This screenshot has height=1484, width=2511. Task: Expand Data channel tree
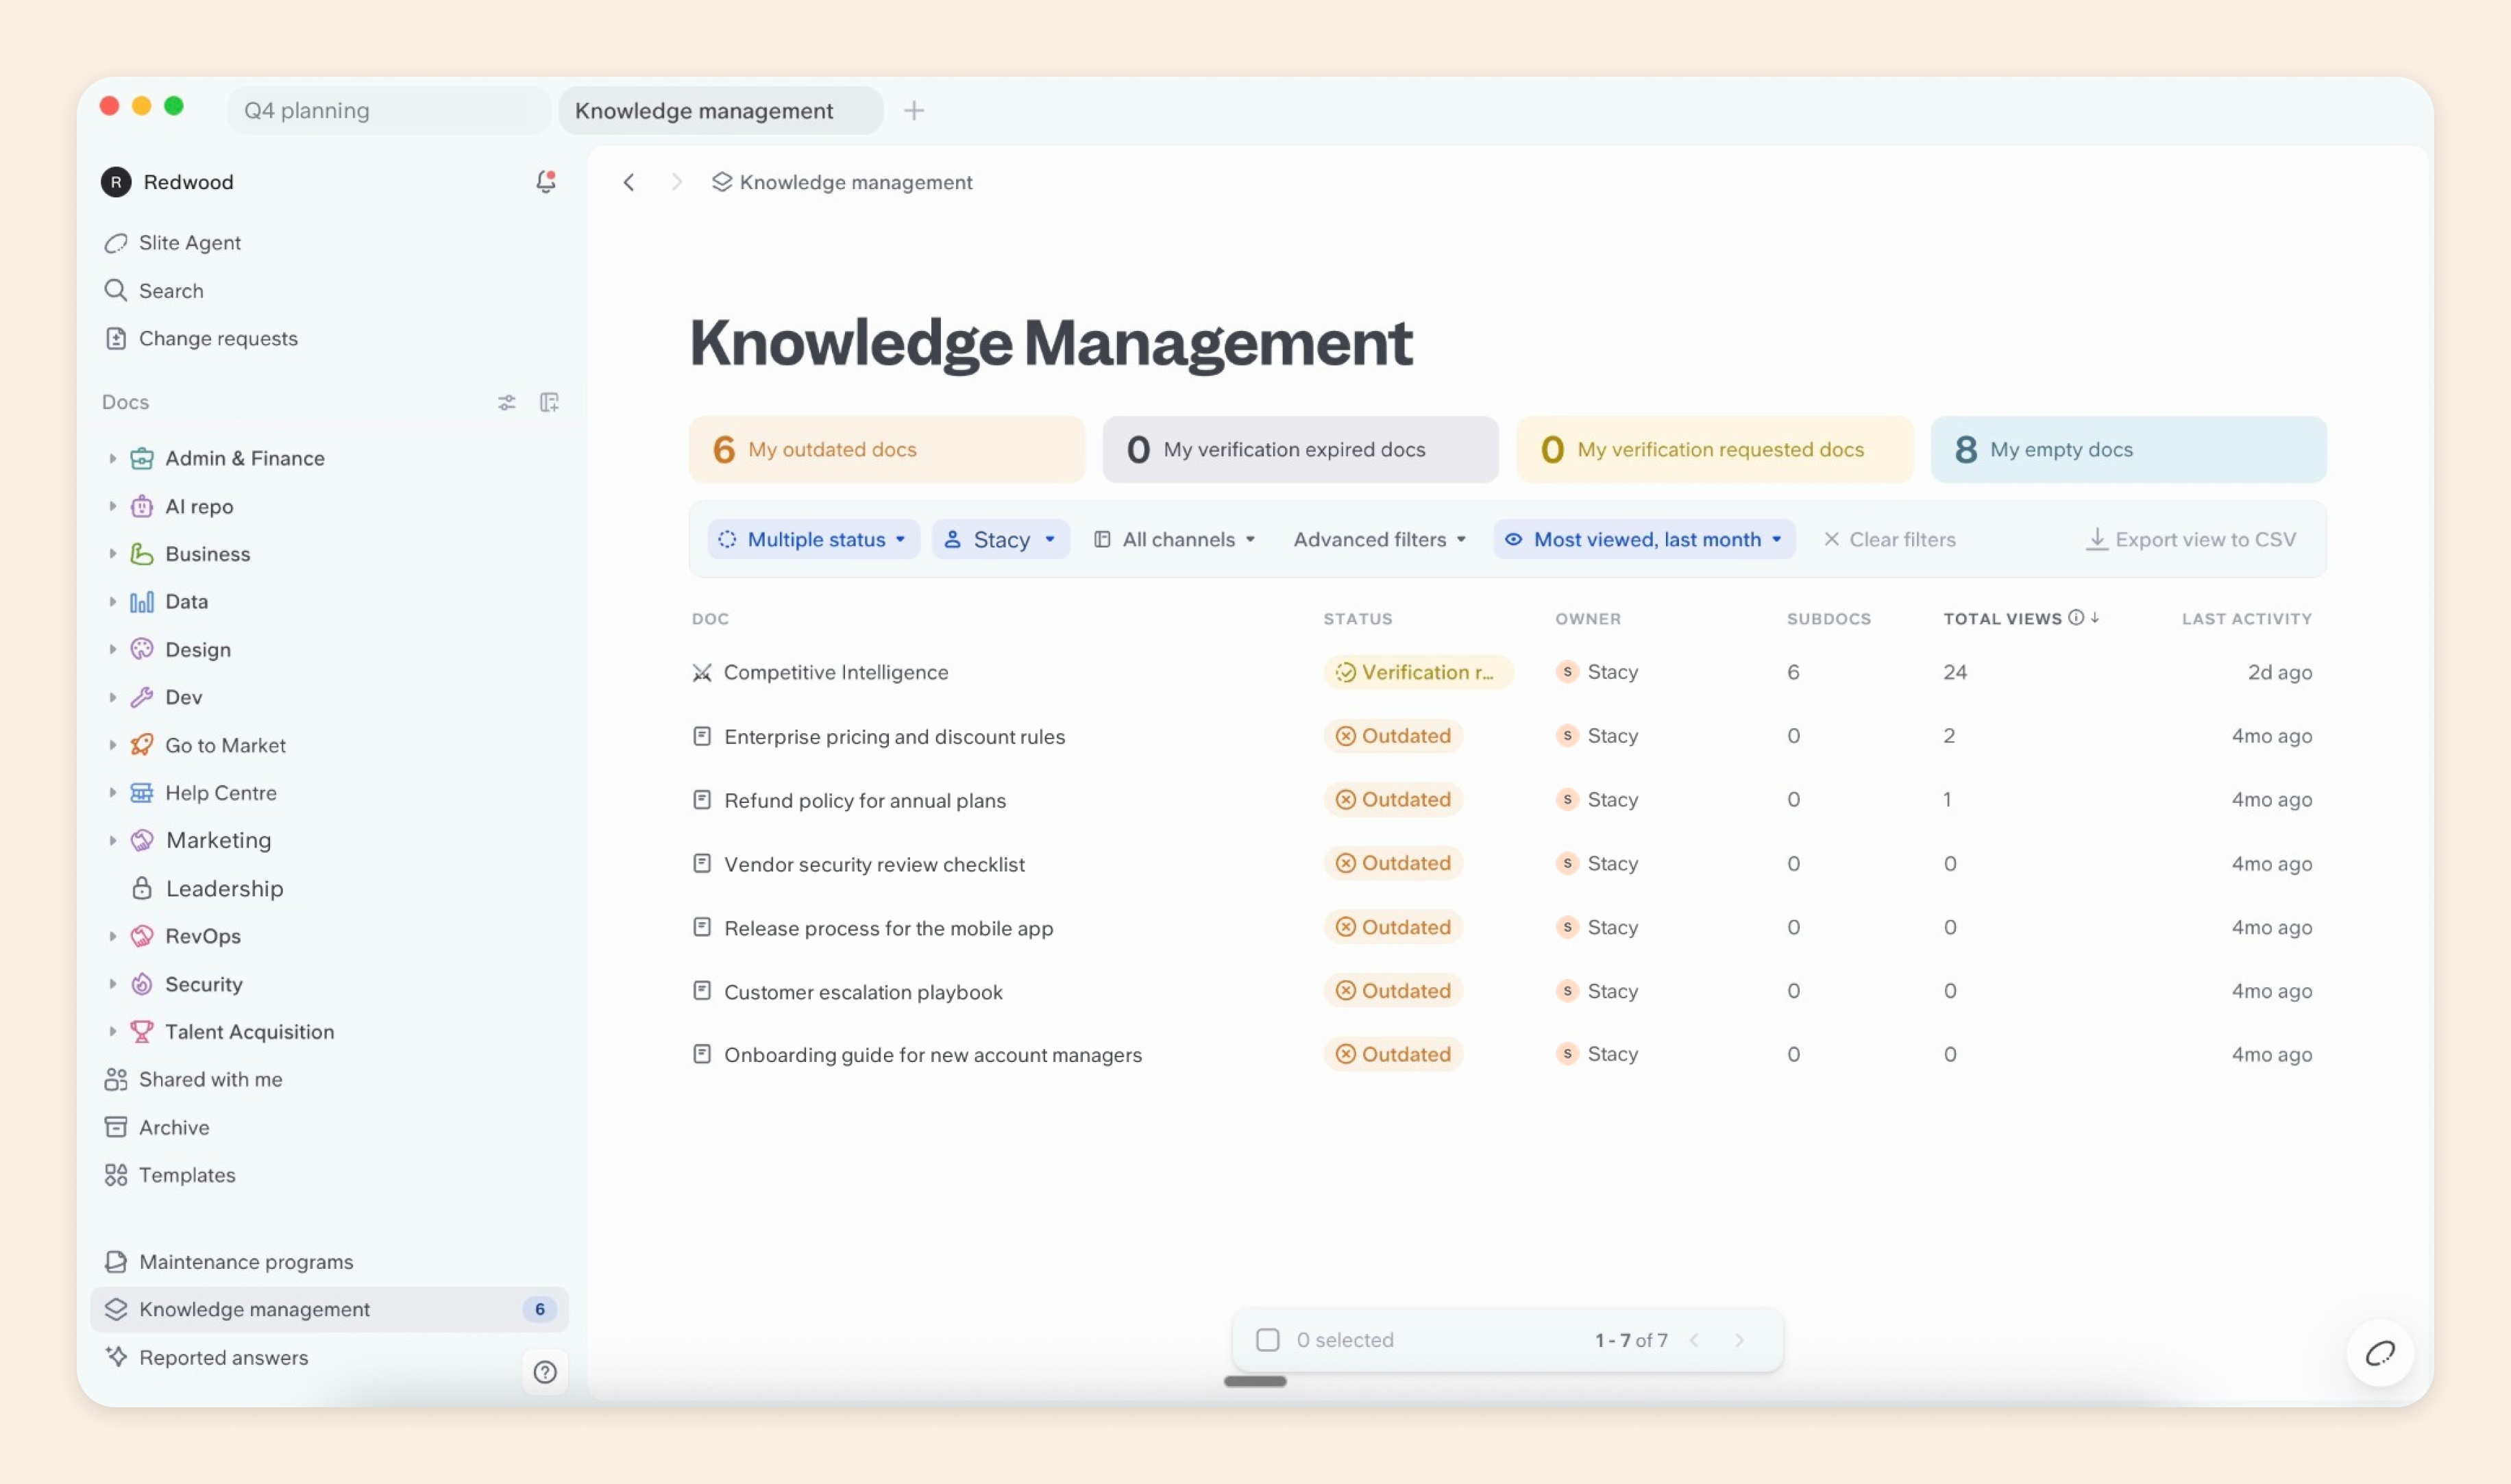[112, 601]
